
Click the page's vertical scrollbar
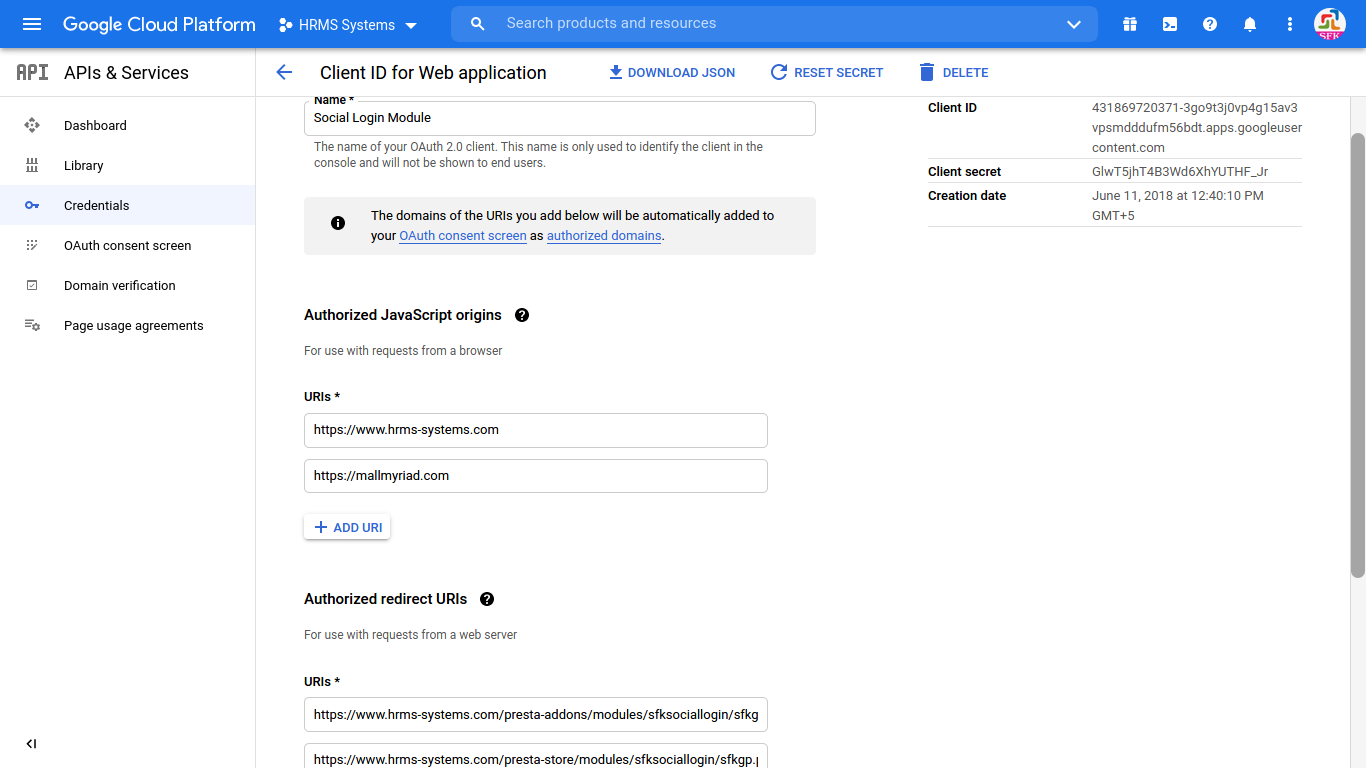[x=1358, y=355]
